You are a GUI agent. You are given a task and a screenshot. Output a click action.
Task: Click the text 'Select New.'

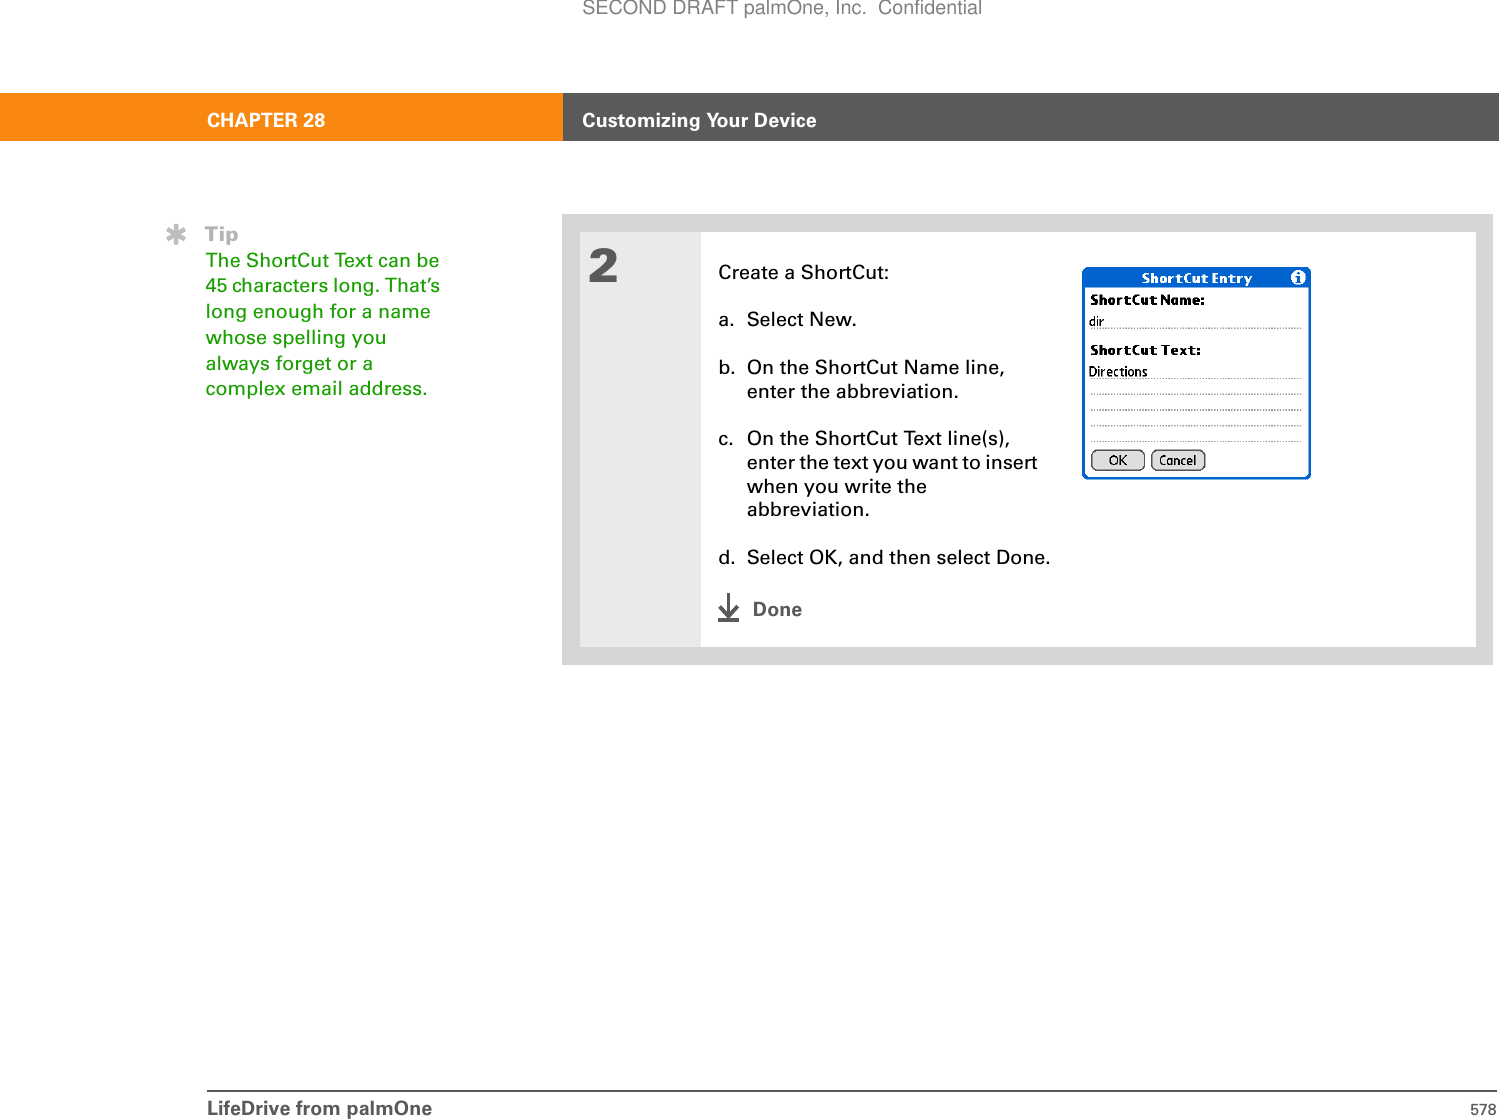(801, 320)
